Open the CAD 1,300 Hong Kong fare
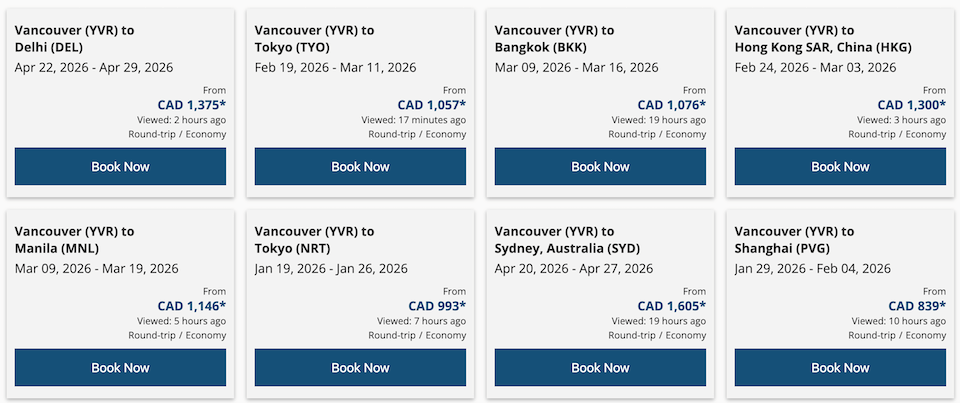This screenshot has width=960, height=403. pos(911,105)
